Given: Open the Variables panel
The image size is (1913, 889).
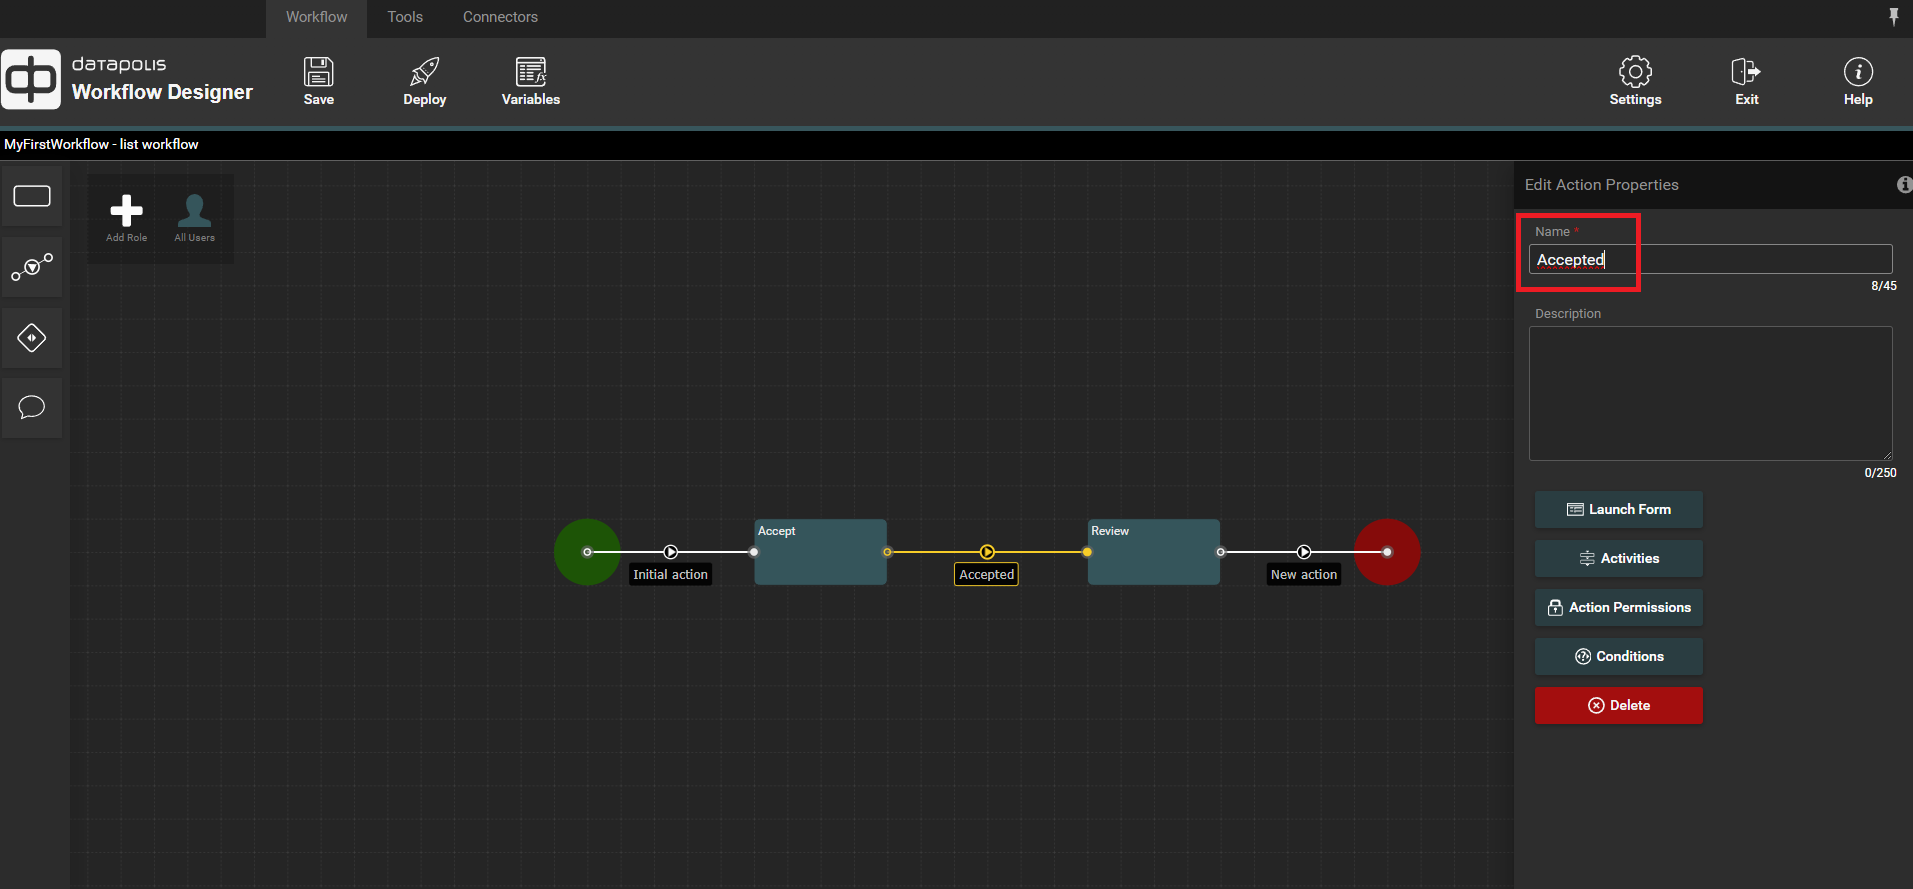Looking at the screenshot, I should (530, 80).
